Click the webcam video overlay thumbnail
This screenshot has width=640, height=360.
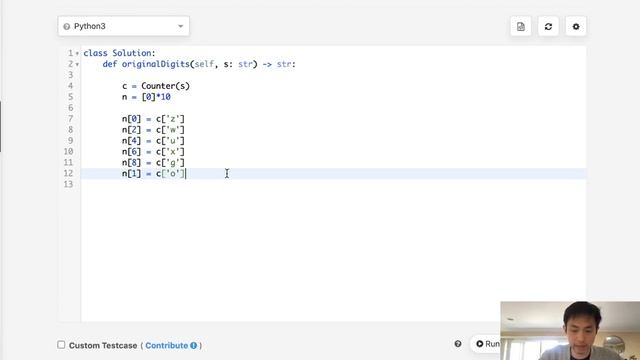pos(570,331)
